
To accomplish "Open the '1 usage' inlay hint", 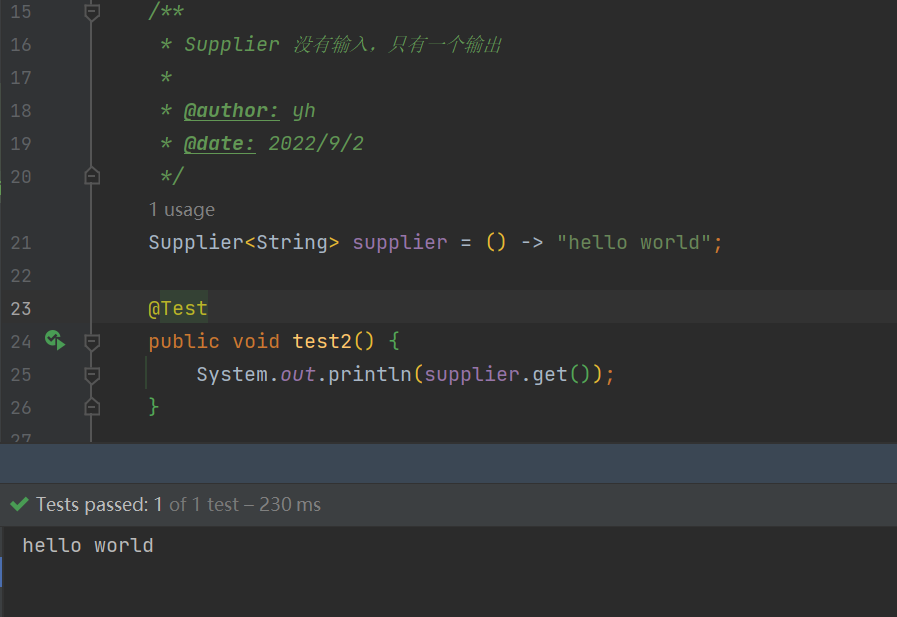I will point(181,210).
